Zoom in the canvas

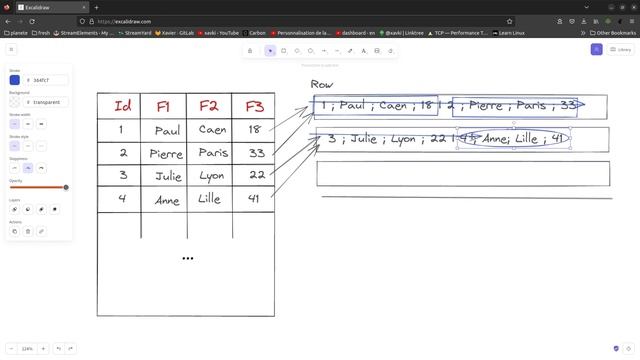(43, 349)
